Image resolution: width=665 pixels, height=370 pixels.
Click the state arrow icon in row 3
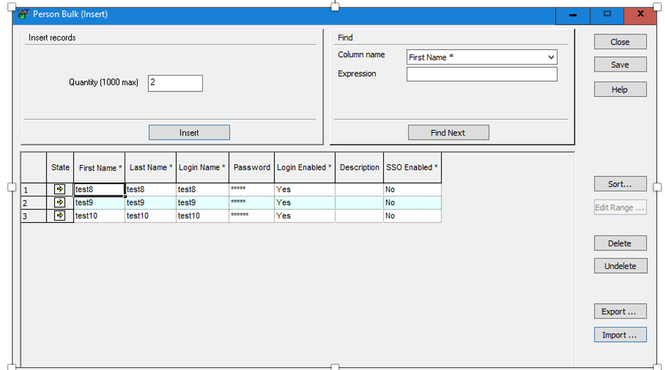click(59, 216)
